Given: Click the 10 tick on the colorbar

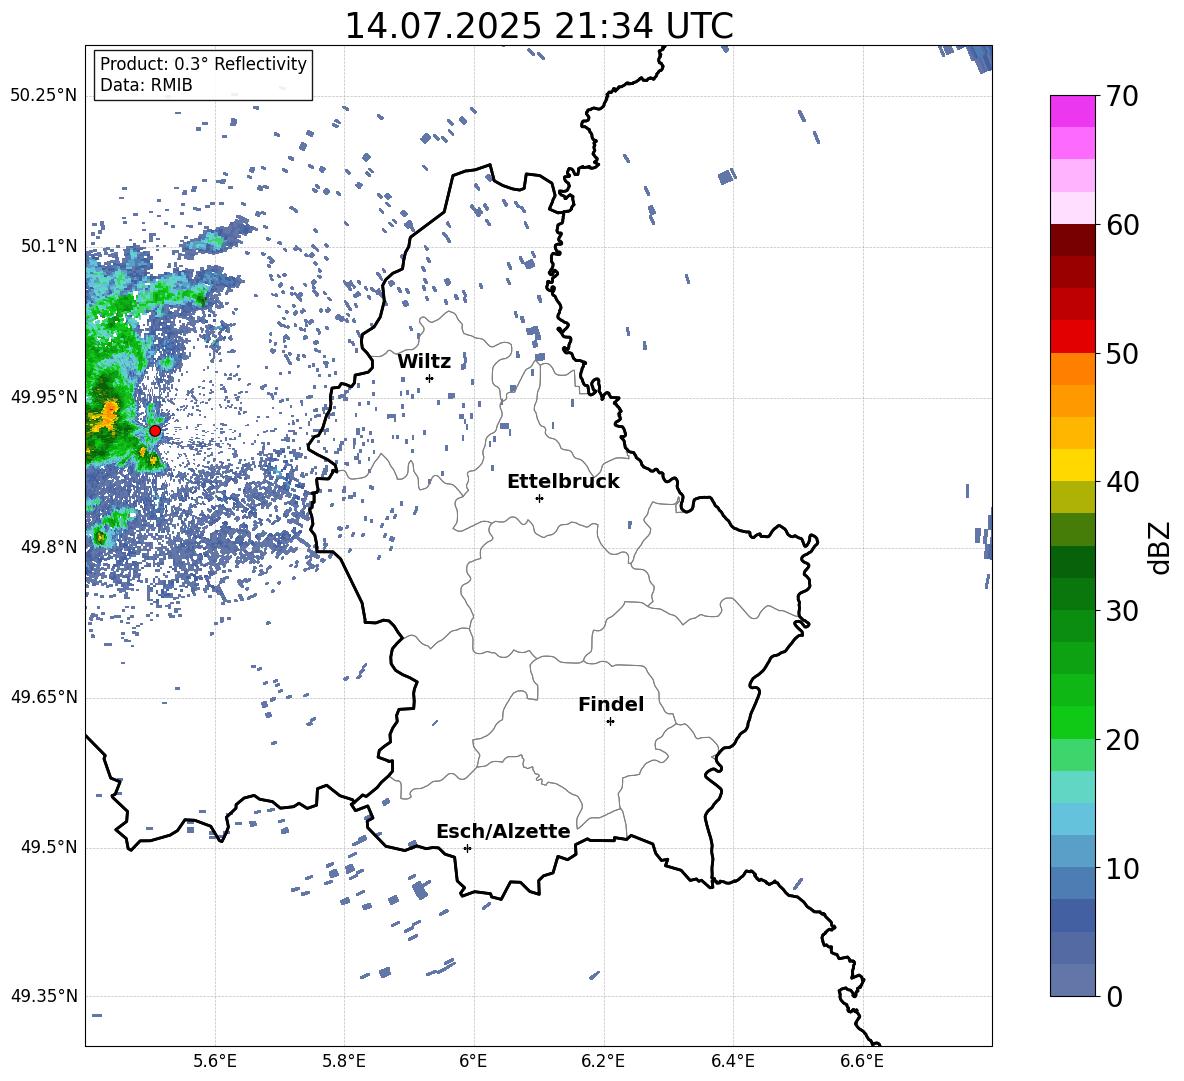Looking at the screenshot, I should coord(1122,869).
